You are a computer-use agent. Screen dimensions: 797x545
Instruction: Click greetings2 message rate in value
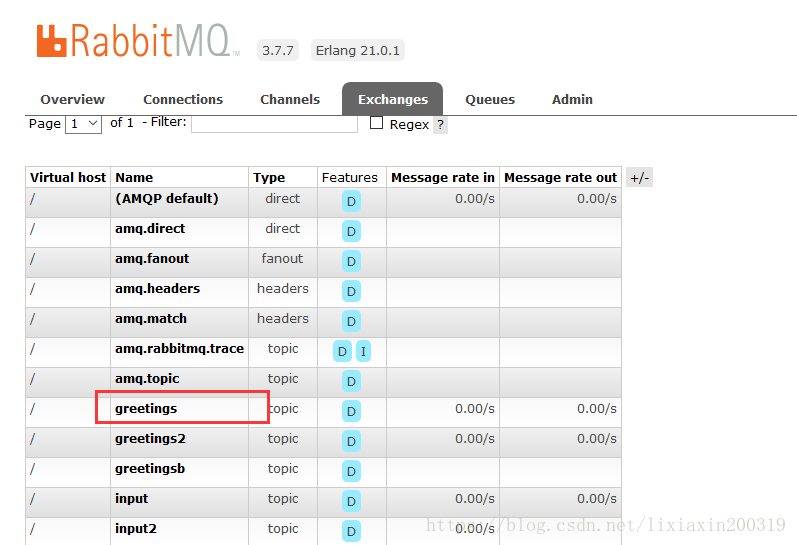475,439
